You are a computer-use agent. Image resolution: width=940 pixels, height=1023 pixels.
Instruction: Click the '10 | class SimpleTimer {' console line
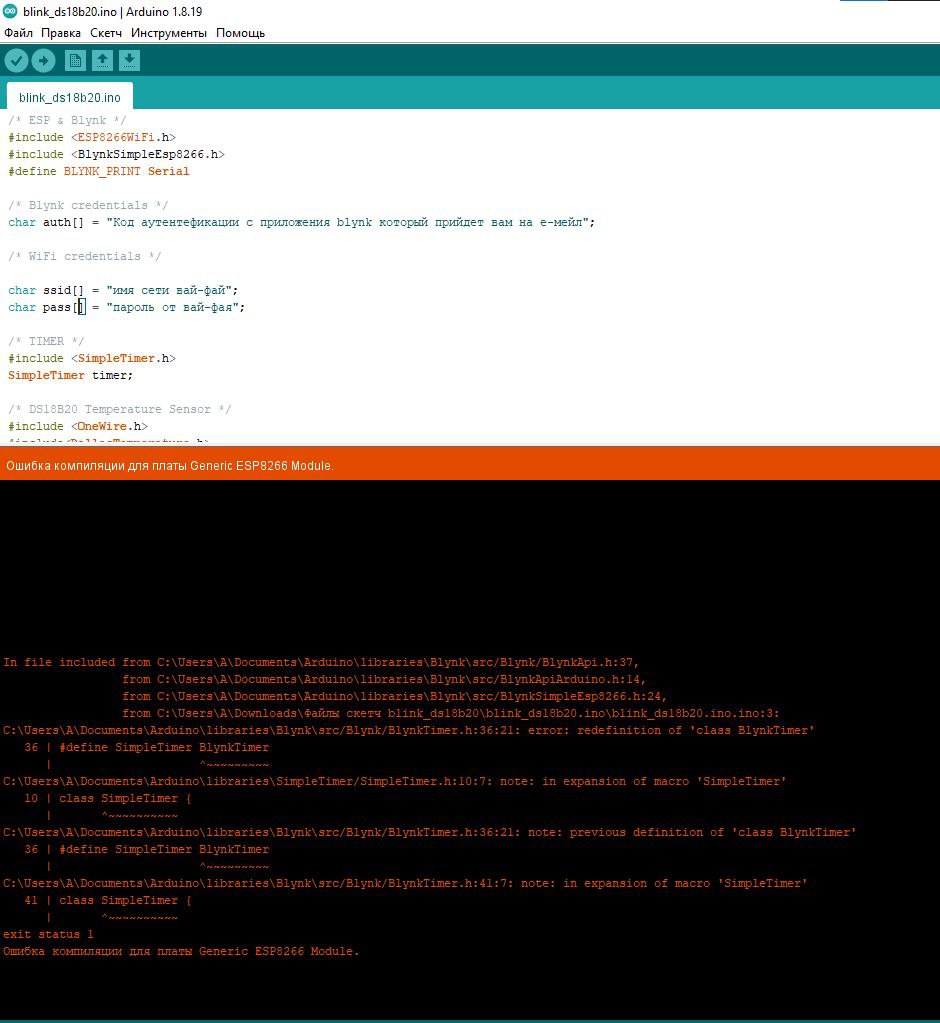pos(108,798)
